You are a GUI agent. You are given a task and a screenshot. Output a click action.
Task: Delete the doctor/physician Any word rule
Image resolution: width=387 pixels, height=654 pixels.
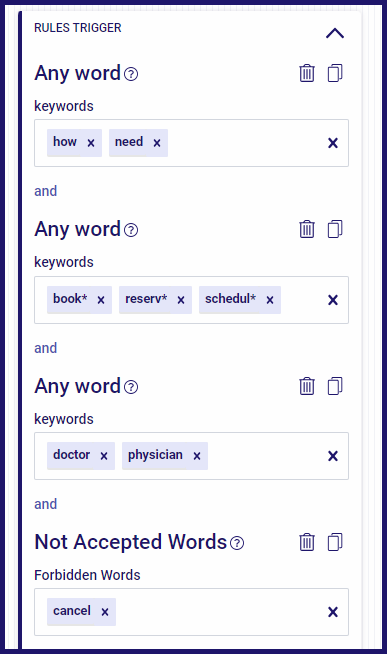307,386
